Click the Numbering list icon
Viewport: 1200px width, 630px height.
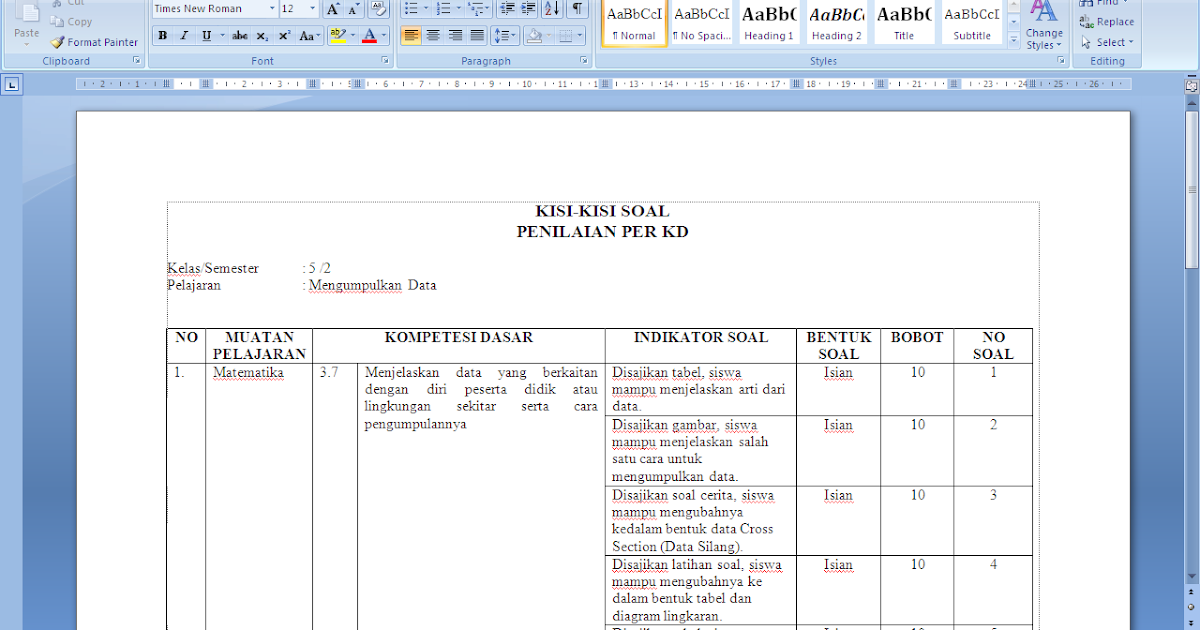tap(444, 9)
